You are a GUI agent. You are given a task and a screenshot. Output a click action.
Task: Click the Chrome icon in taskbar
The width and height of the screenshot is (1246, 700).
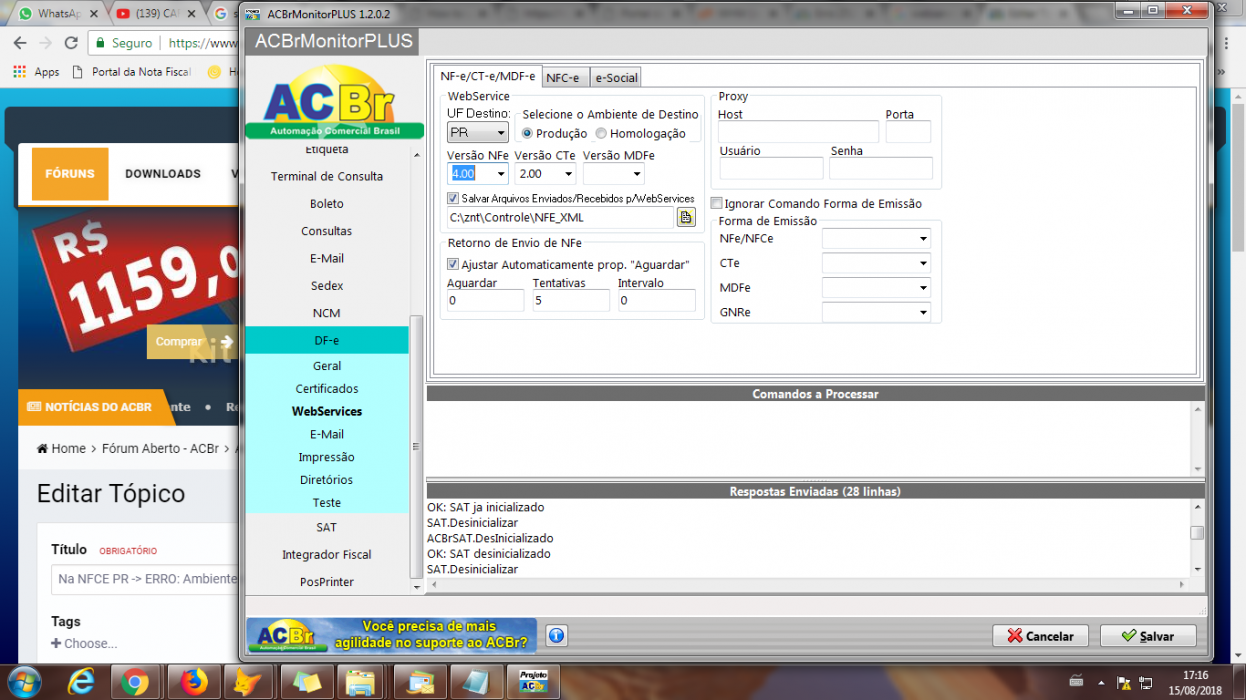(136, 682)
